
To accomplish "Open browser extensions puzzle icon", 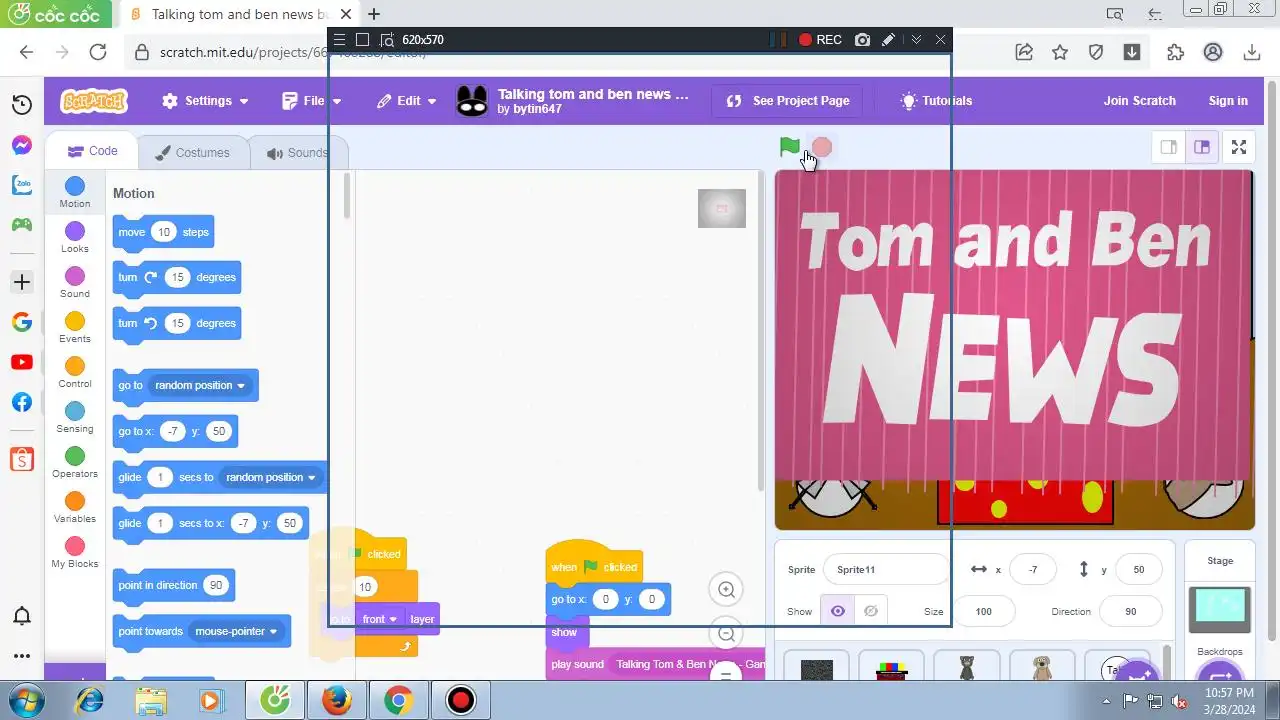I will pyautogui.click(x=1175, y=52).
